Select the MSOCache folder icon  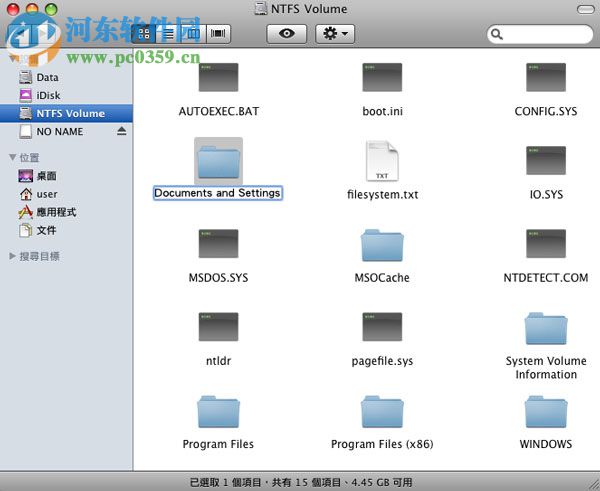click(x=382, y=245)
